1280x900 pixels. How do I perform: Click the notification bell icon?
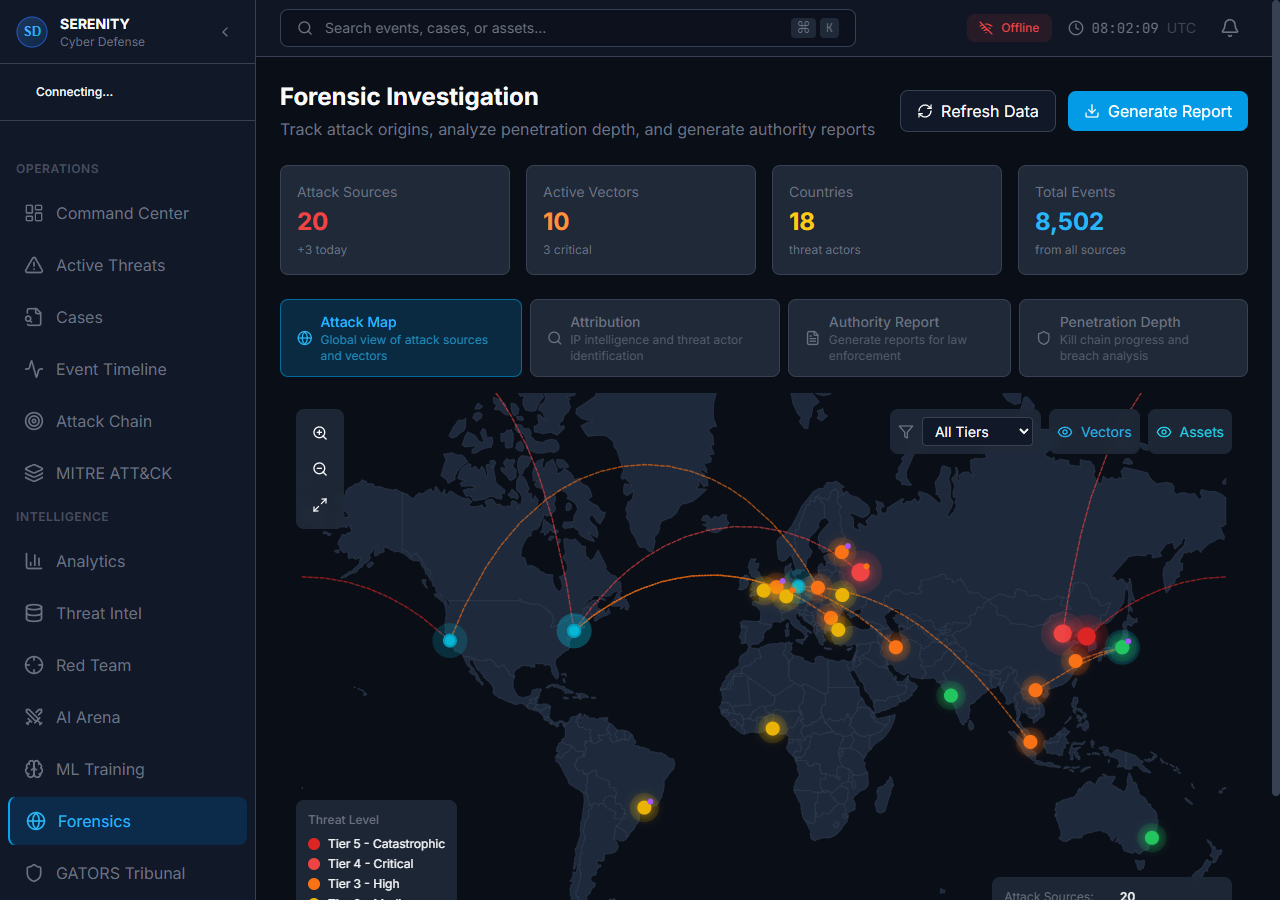point(1229,28)
